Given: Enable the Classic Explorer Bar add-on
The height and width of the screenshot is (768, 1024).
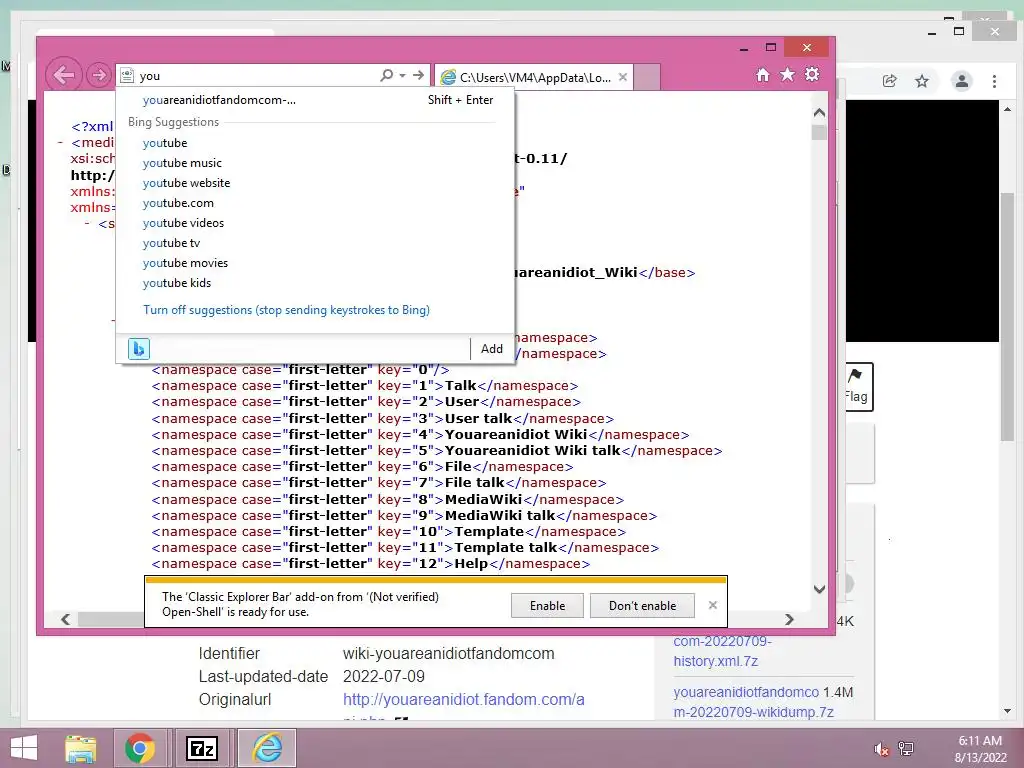Looking at the screenshot, I should 547,605.
